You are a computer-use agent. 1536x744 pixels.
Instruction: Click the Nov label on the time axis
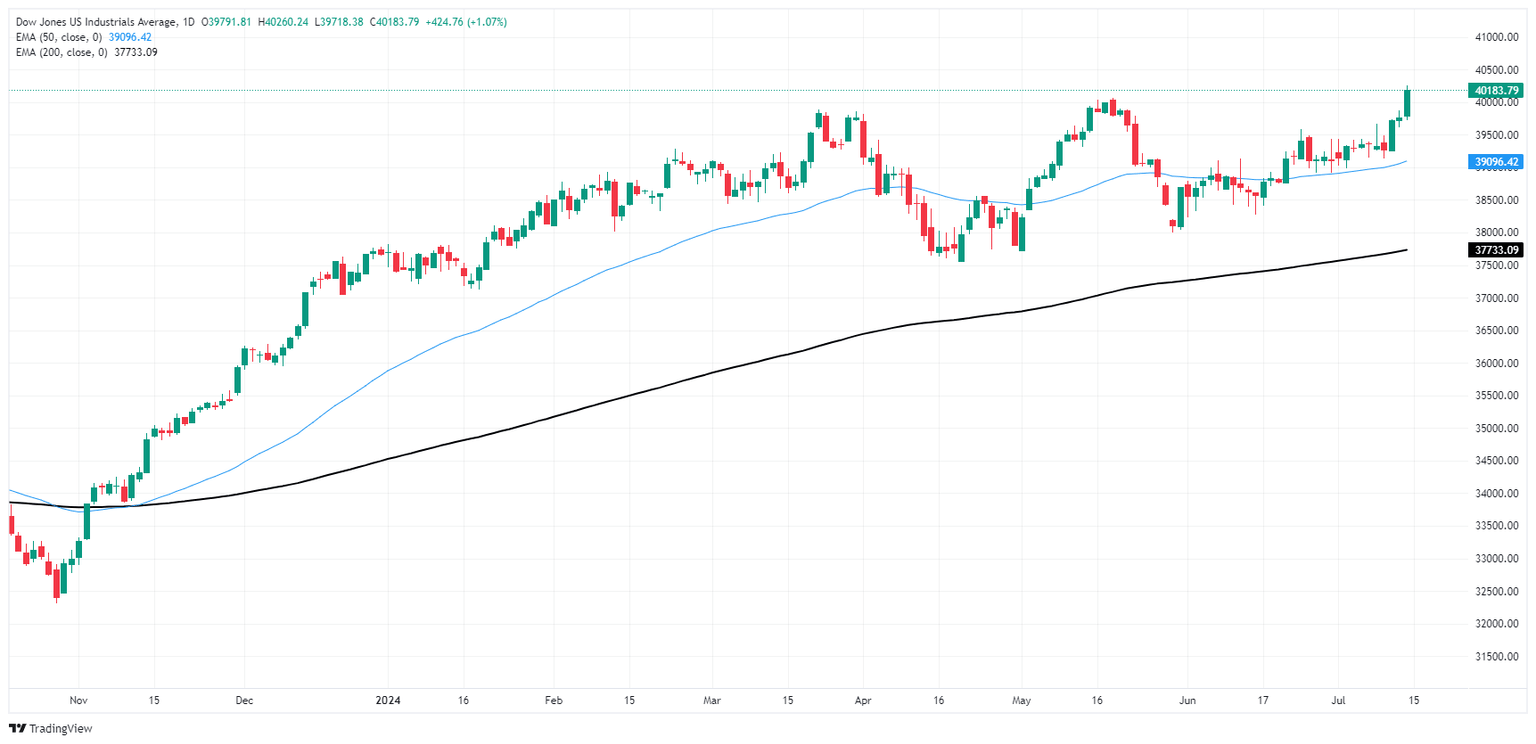coord(78,701)
